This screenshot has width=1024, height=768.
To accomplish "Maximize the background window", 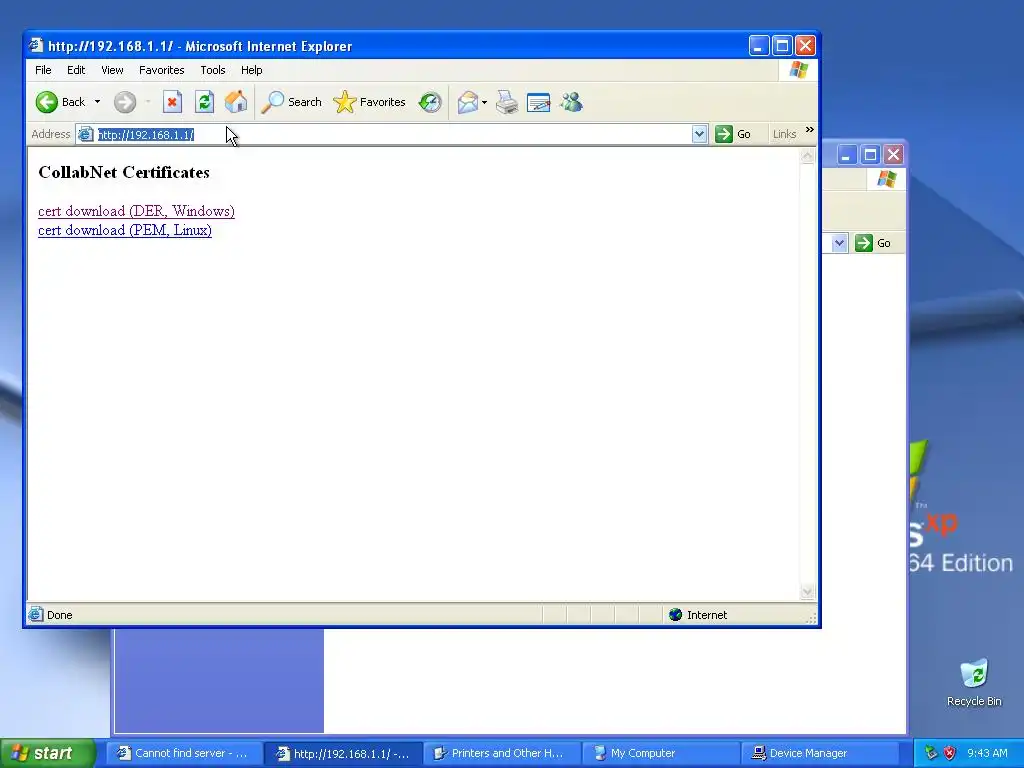I will coord(870,155).
